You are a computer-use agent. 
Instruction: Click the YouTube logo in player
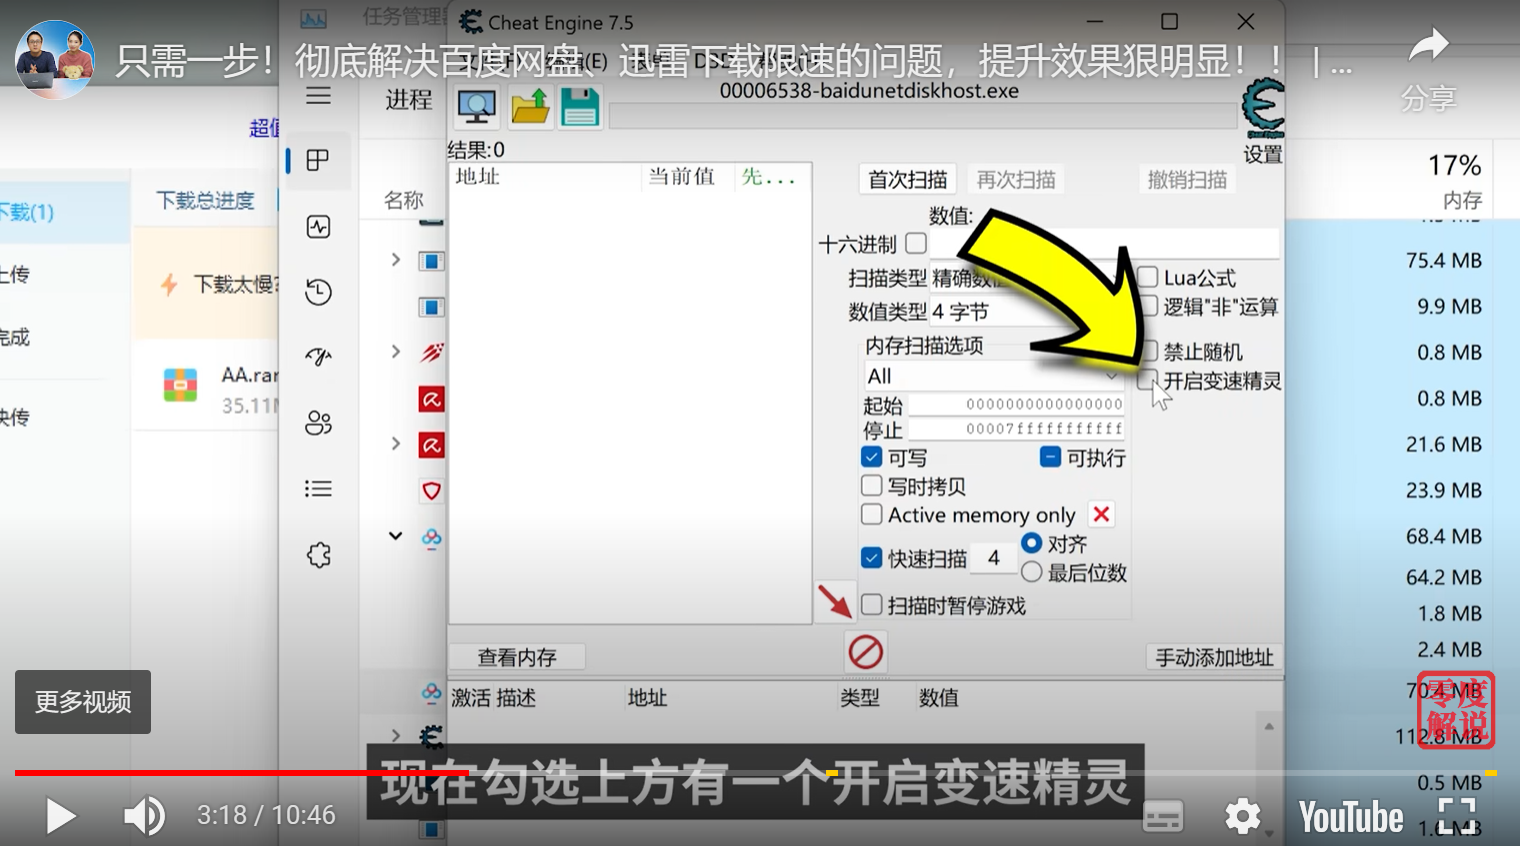tap(1351, 817)
